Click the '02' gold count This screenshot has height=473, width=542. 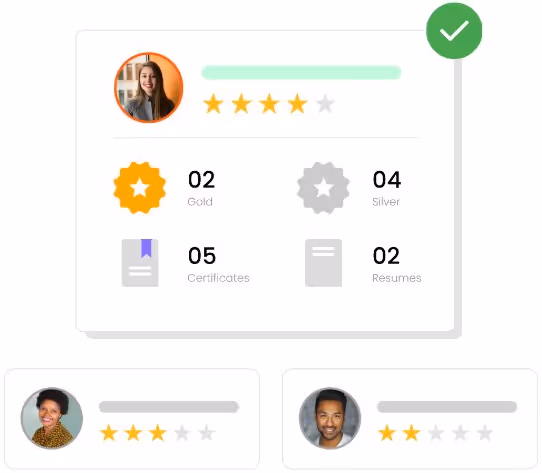202,179
